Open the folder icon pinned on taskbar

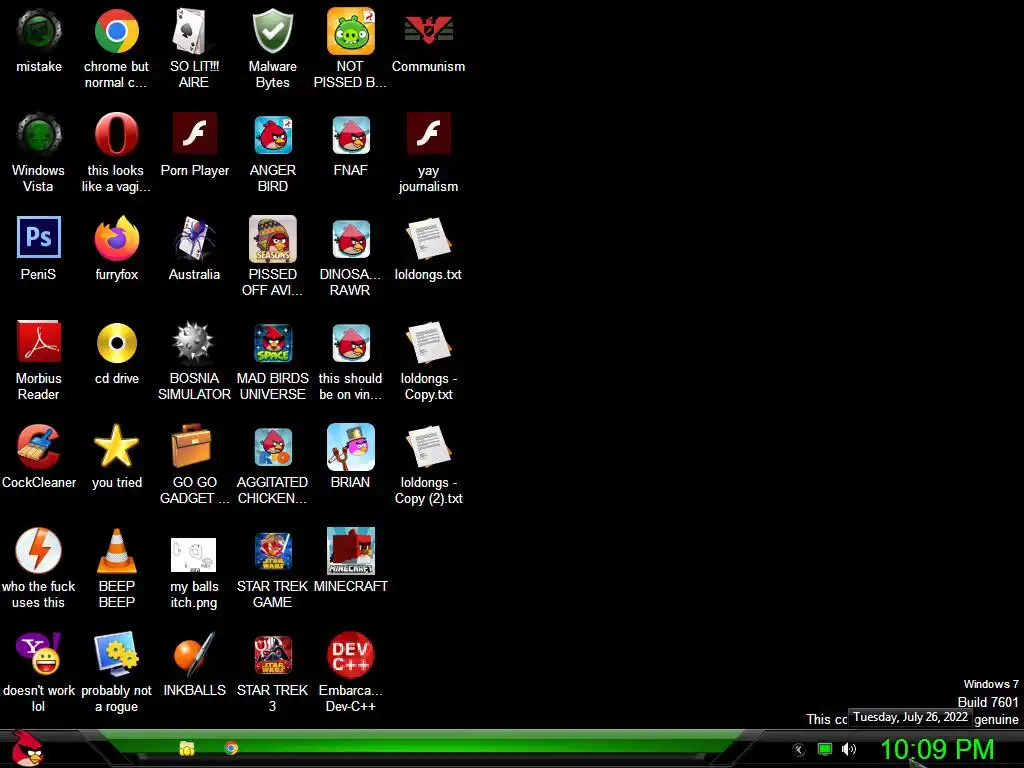click(187, 748)
